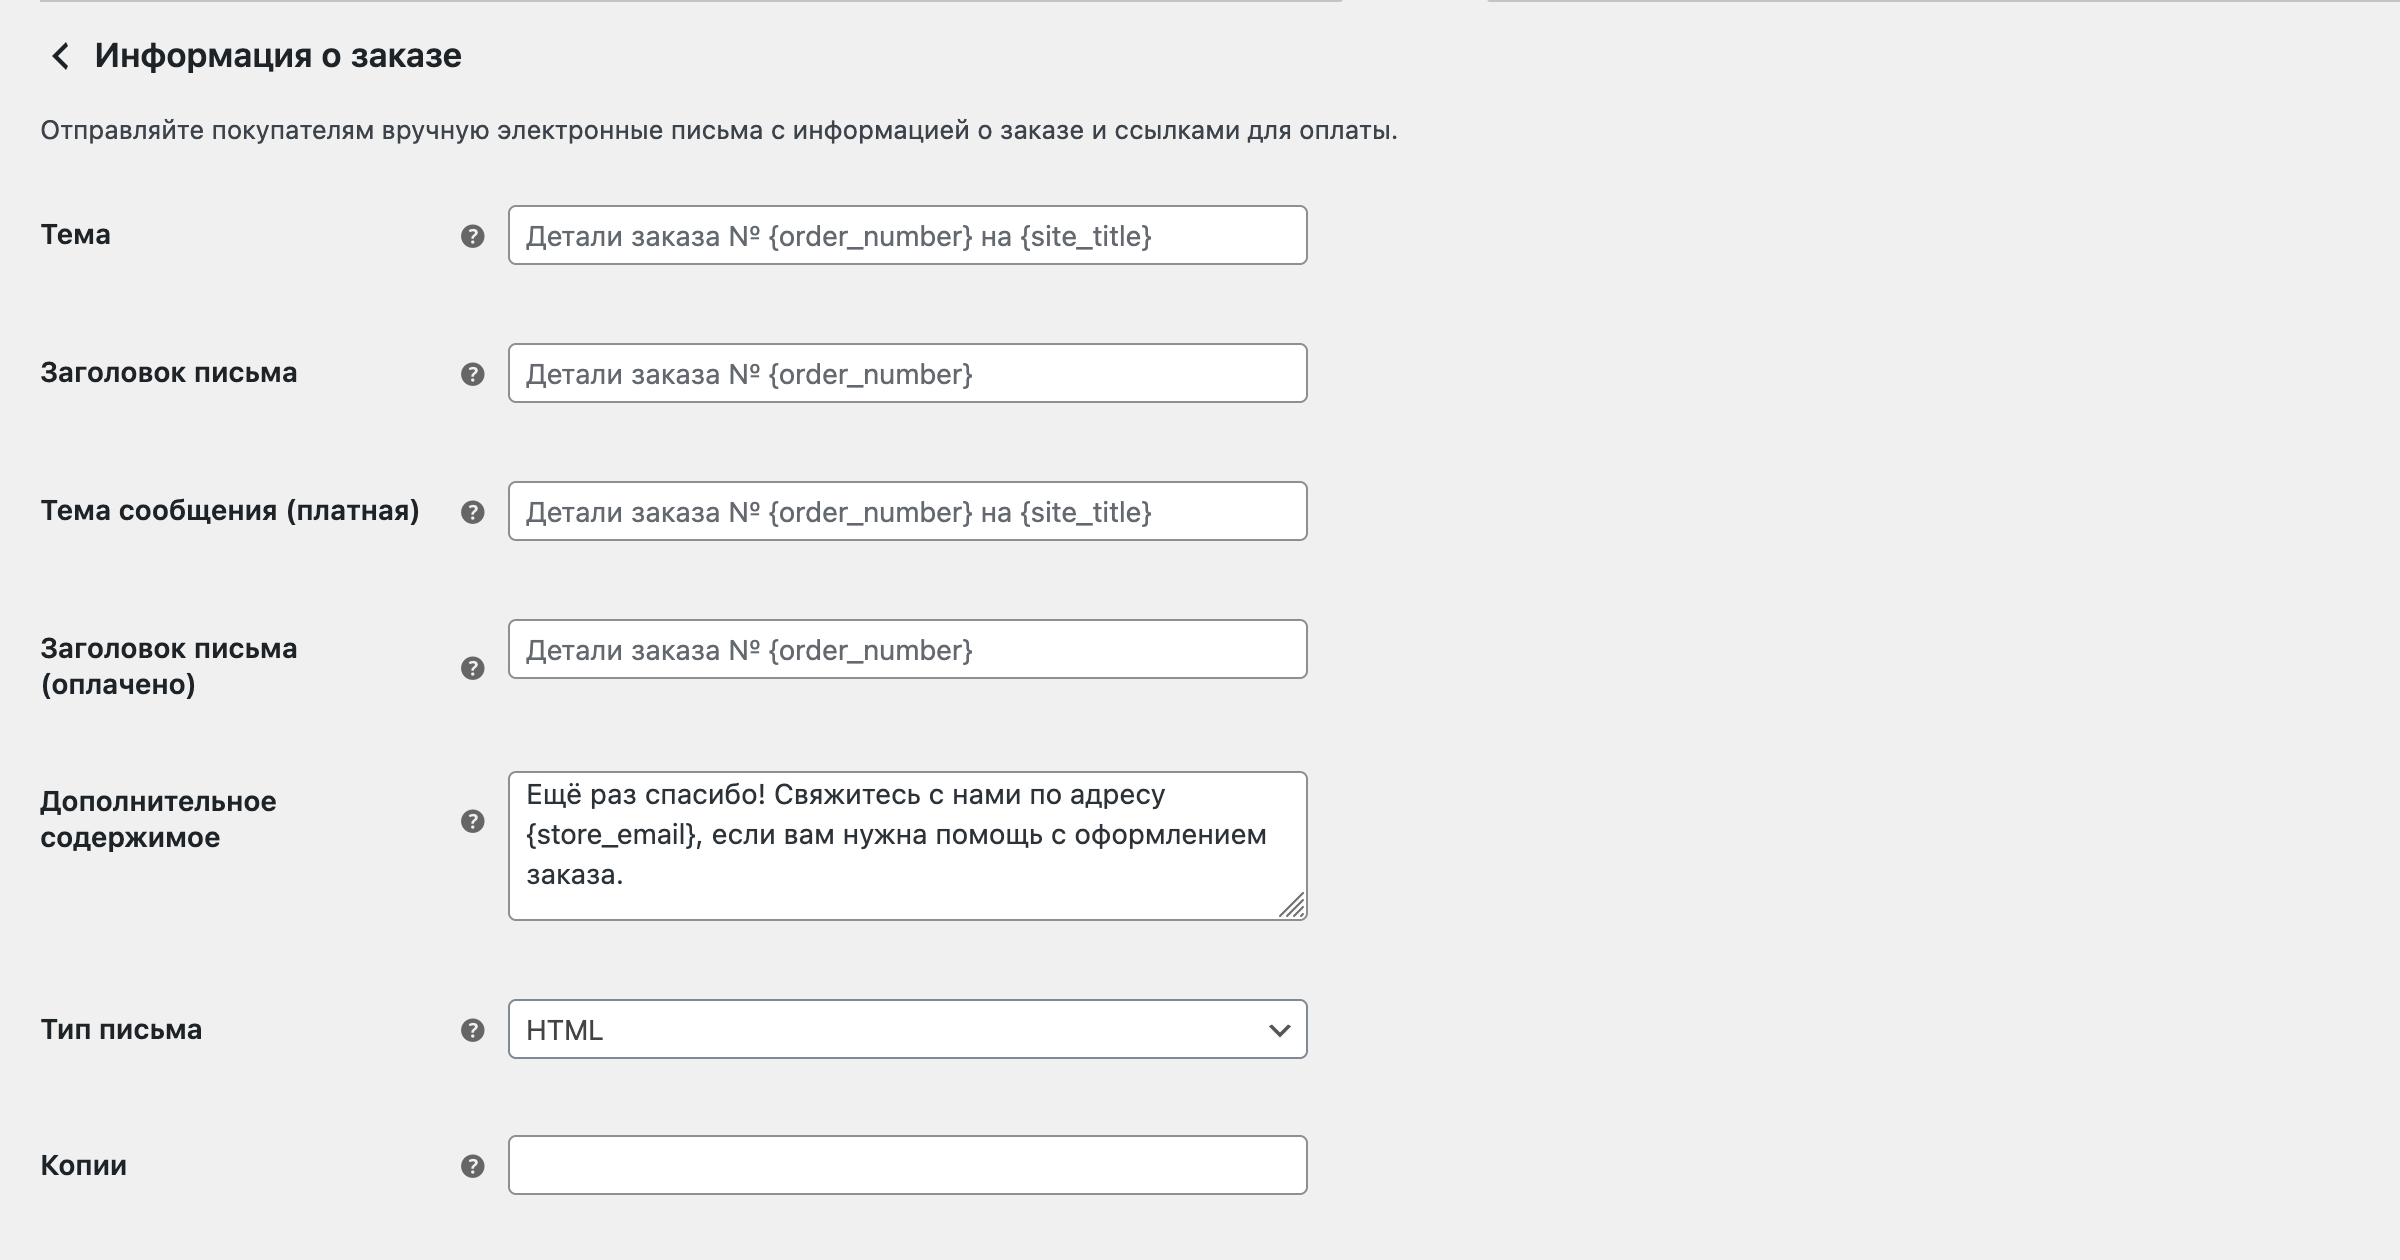Click the help icon next to Тема
Screen dimensions: 2400x1260
pos(472,236)
